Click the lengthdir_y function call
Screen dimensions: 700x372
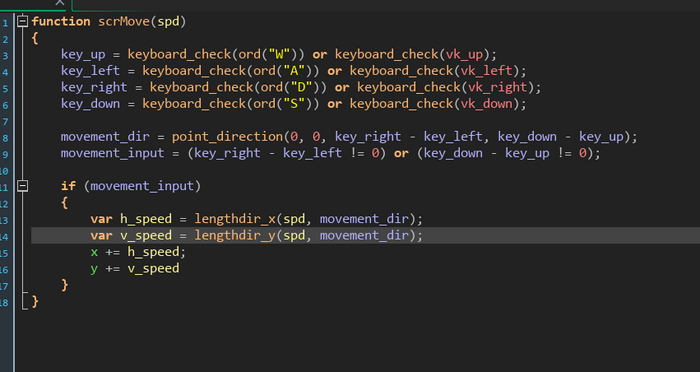(235, 235)
